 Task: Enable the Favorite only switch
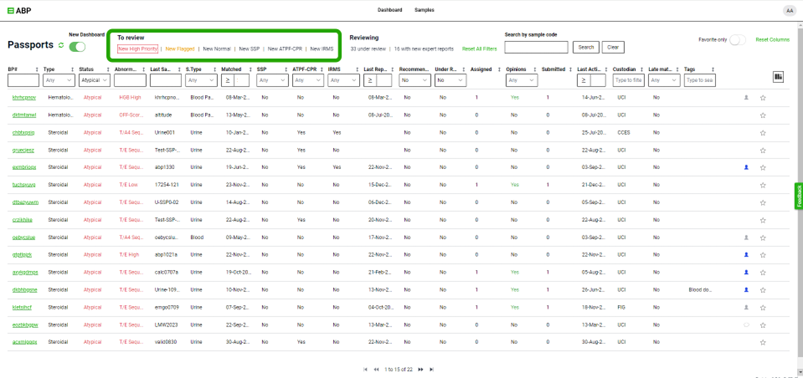[737, 40]
